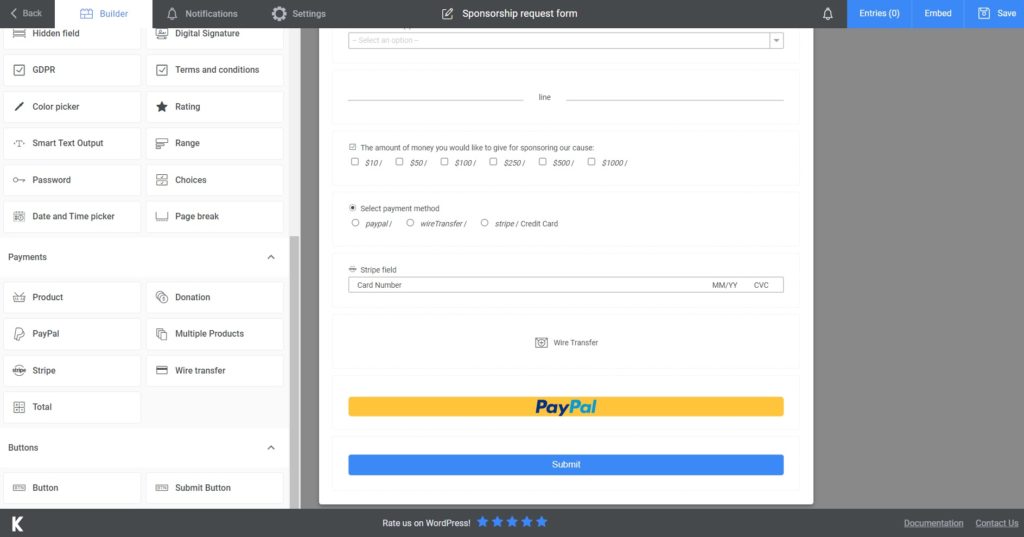Go Back from the builder
This screenshot has width=1024, height=537.
coord(26,14)
